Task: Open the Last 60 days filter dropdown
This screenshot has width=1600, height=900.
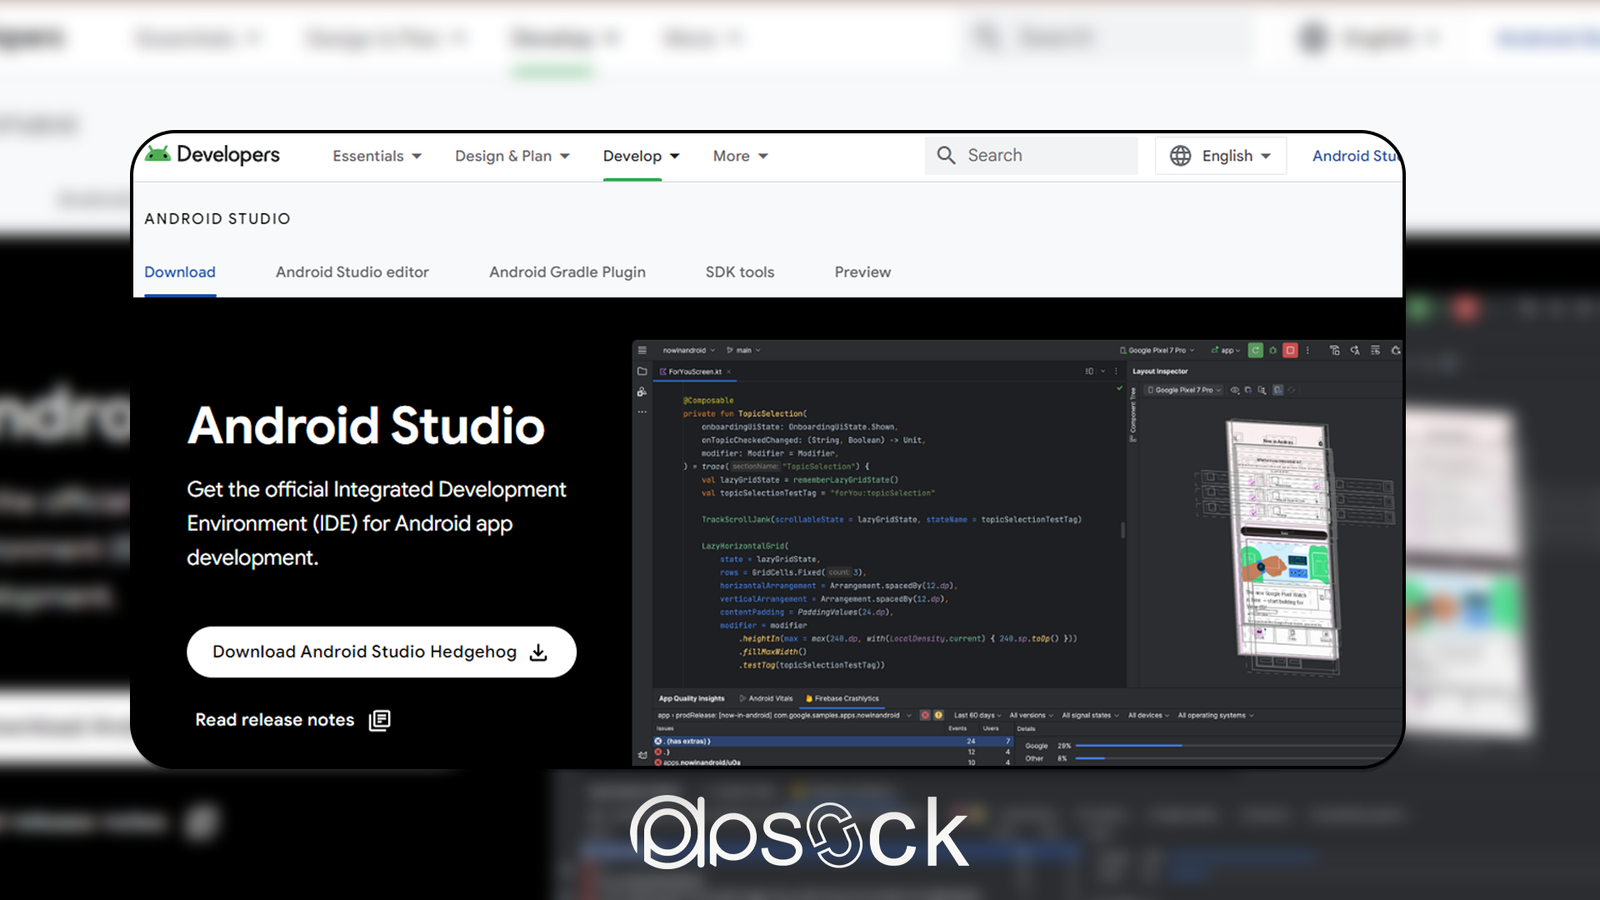Action: pyautogui.click(x=977, y=715)
